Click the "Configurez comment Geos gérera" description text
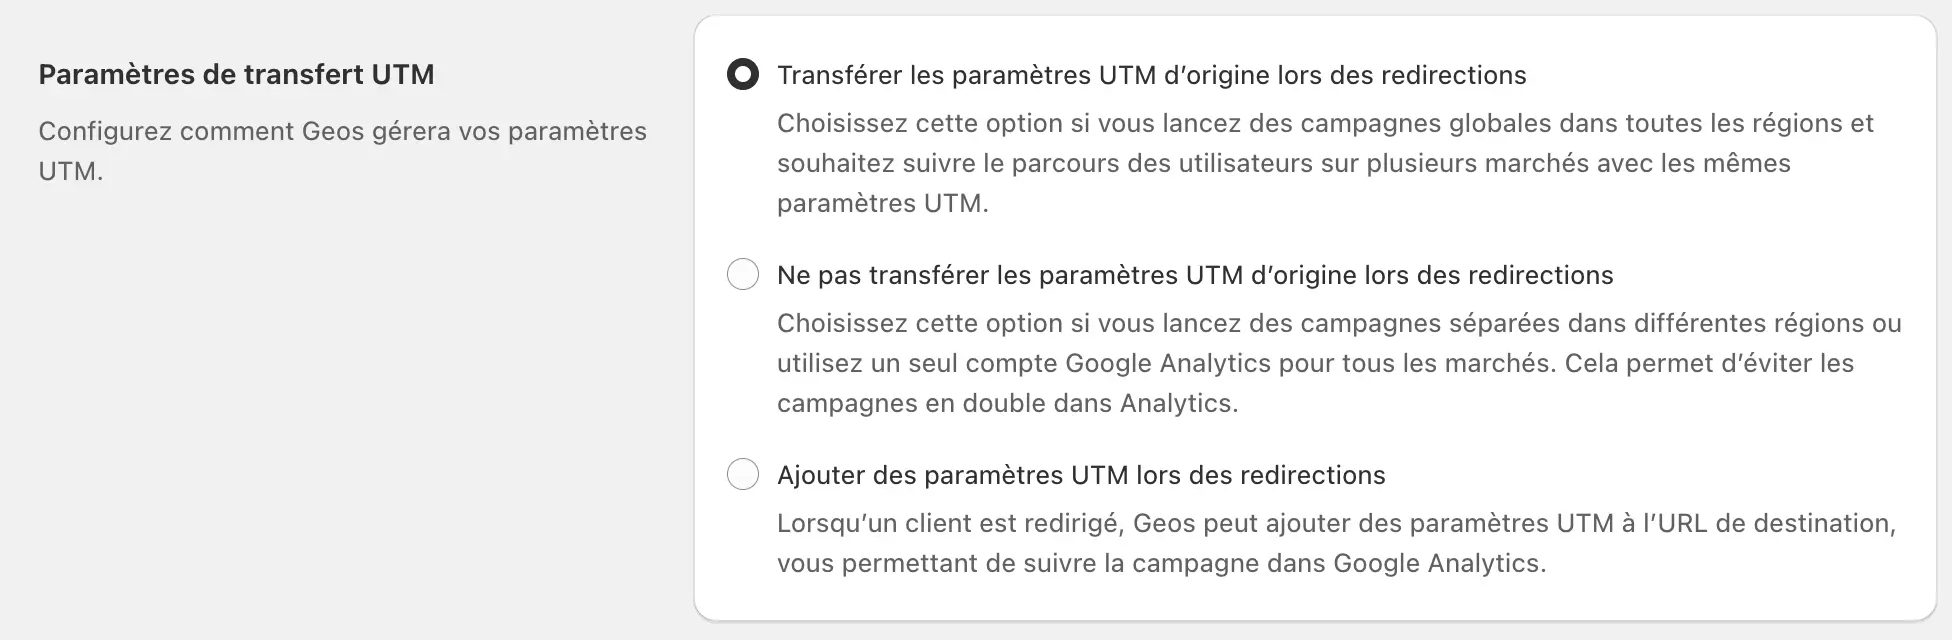The height and width of the screenshot is (640, 1952). click(342, 132)
